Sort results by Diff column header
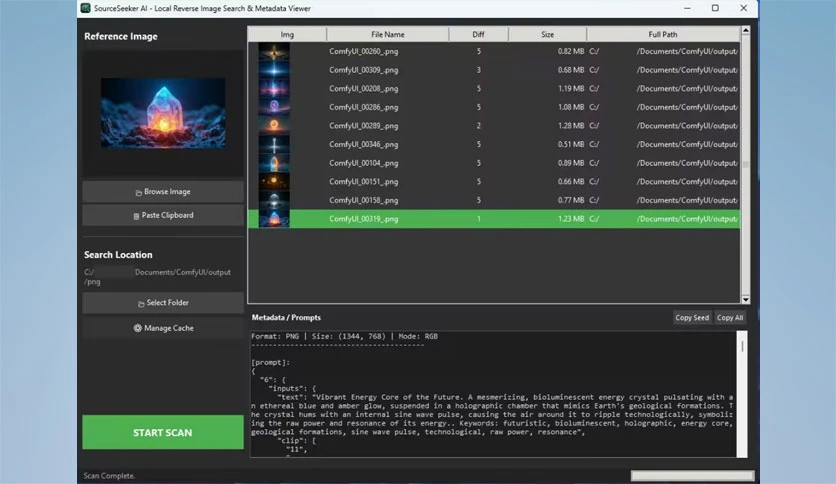 click(478, 34)
